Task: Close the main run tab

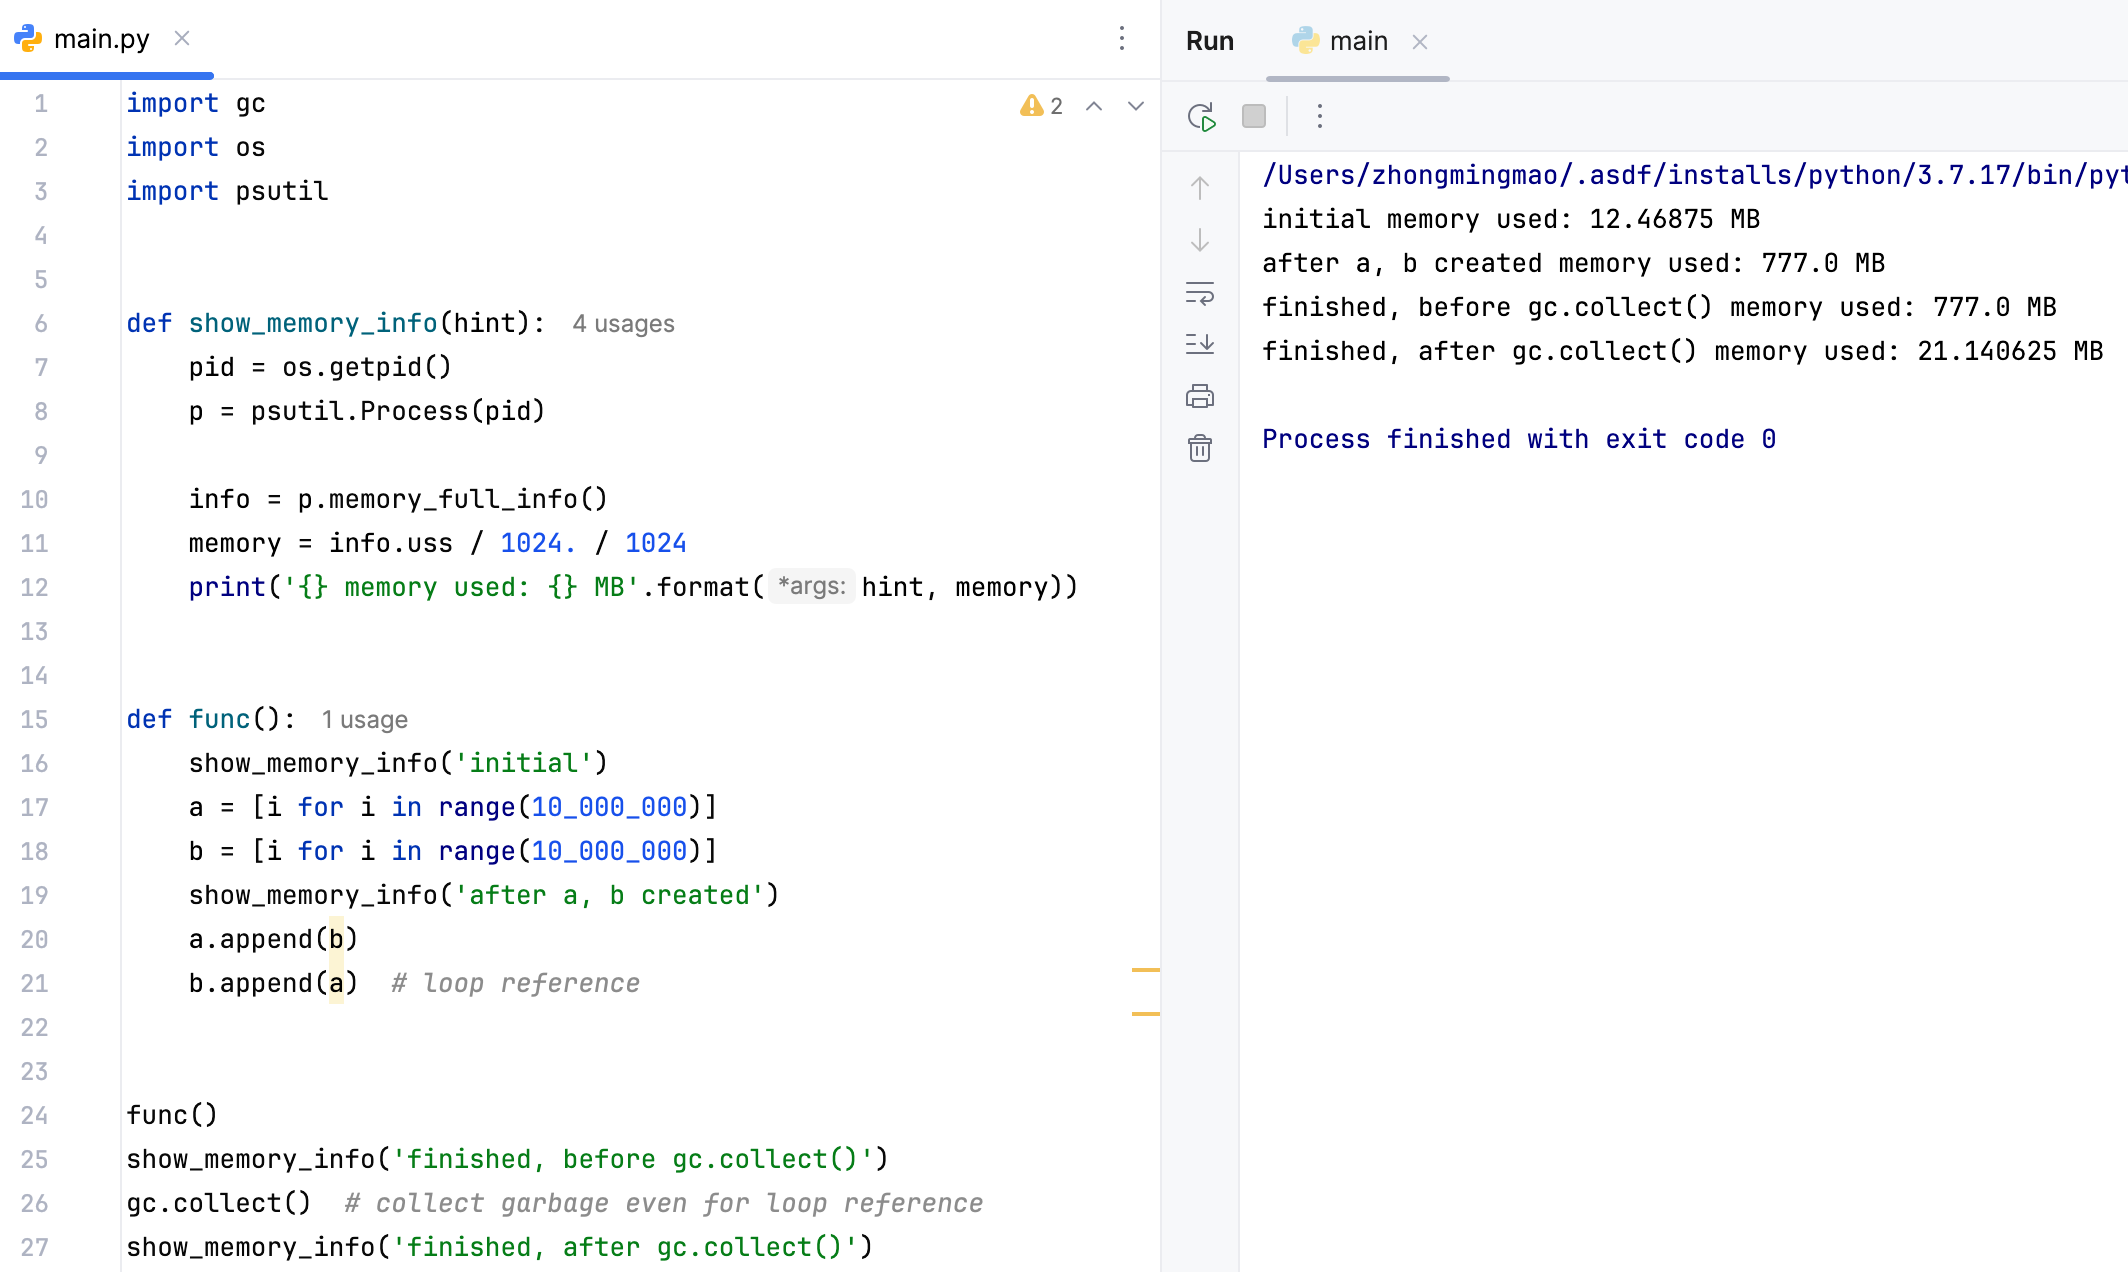Action: tap(1420, 42)
